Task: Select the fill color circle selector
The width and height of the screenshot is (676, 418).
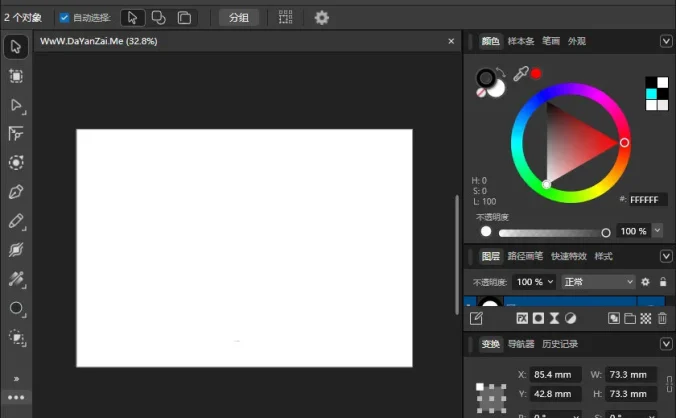Action: (497, 89)
